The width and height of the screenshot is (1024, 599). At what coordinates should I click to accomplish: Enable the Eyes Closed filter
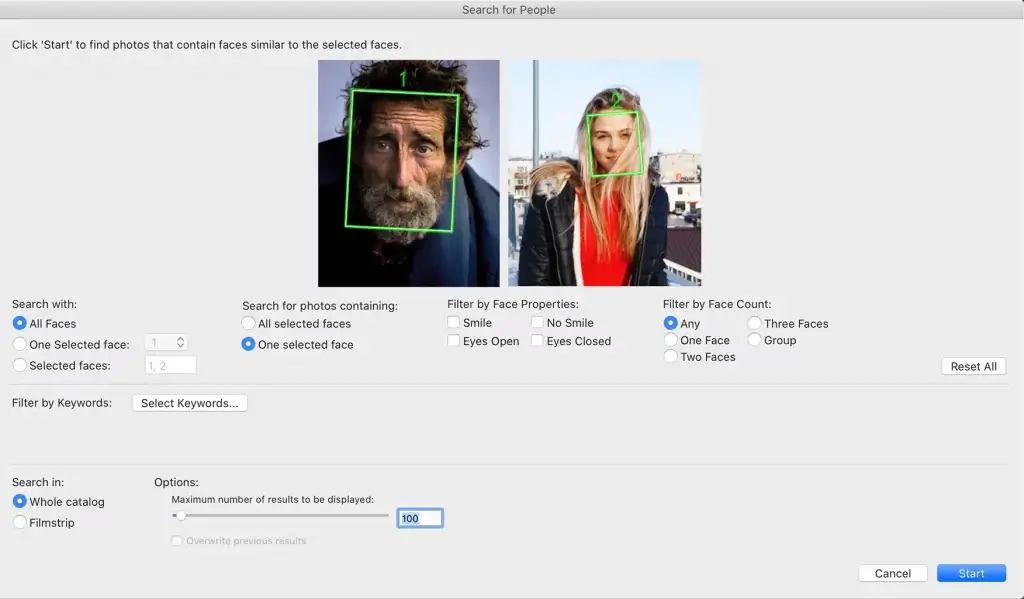(x=538, y=341)
